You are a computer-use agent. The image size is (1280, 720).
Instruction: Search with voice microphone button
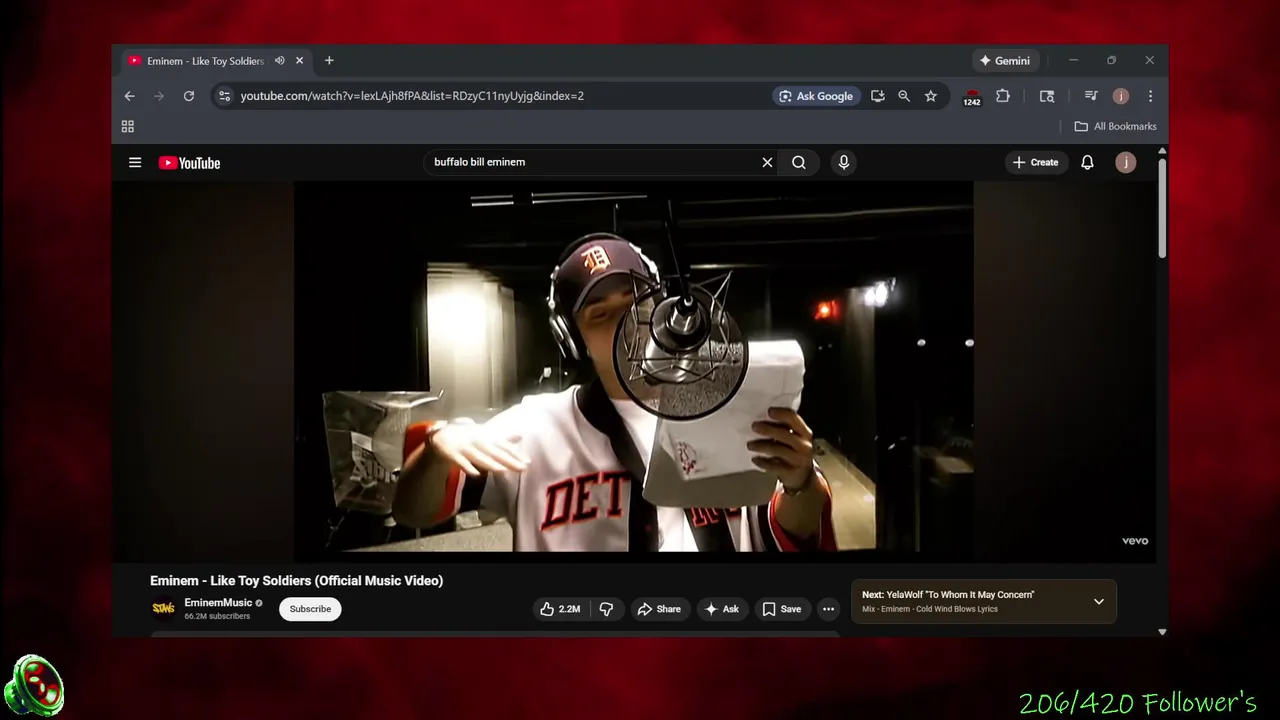pos(844,162)
